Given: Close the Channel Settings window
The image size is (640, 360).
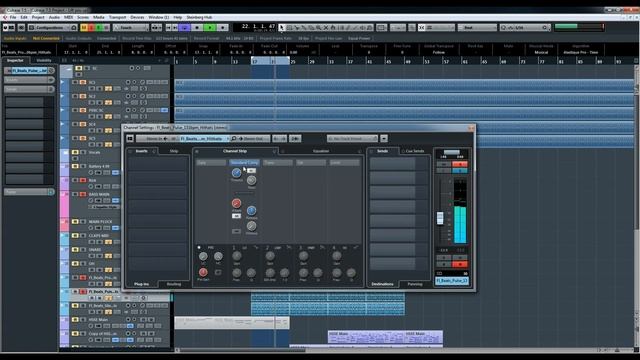Looking at the screenshot, I should tap(471, 128).
